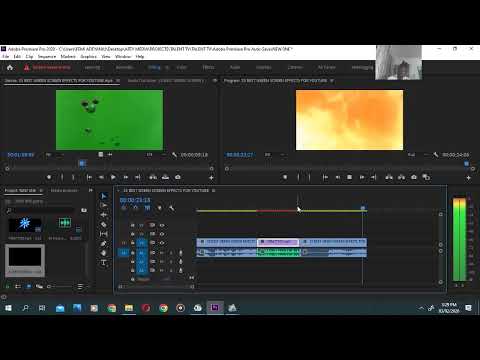The width and height of the screenshot is (480, 360).
Task: Select the pink middle video clip
Action: click(x=278, y=242)
